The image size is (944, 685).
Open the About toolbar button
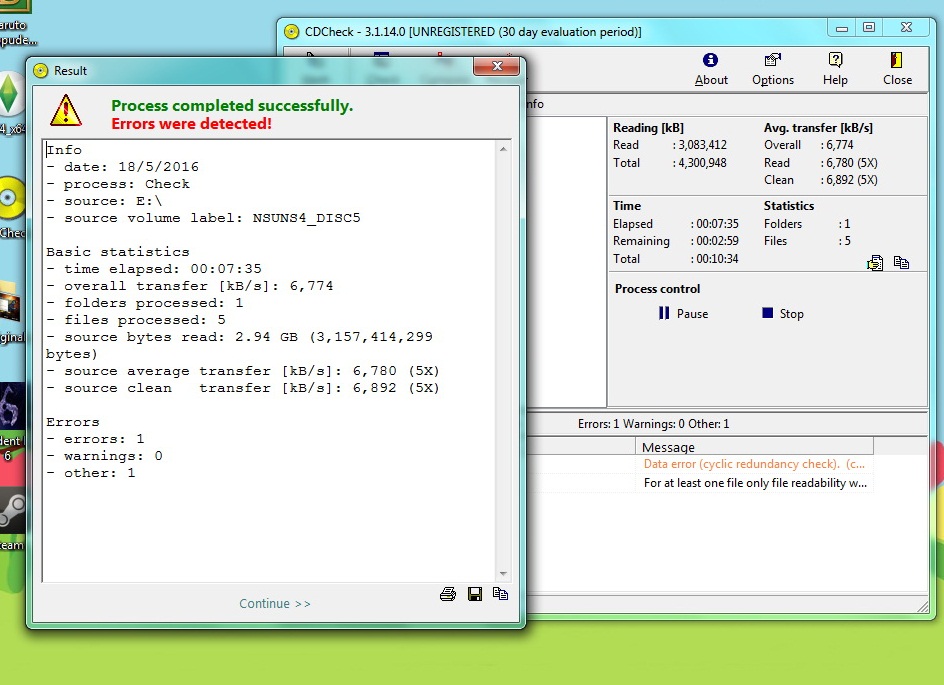pyautogui.click(x=711, y=69)
